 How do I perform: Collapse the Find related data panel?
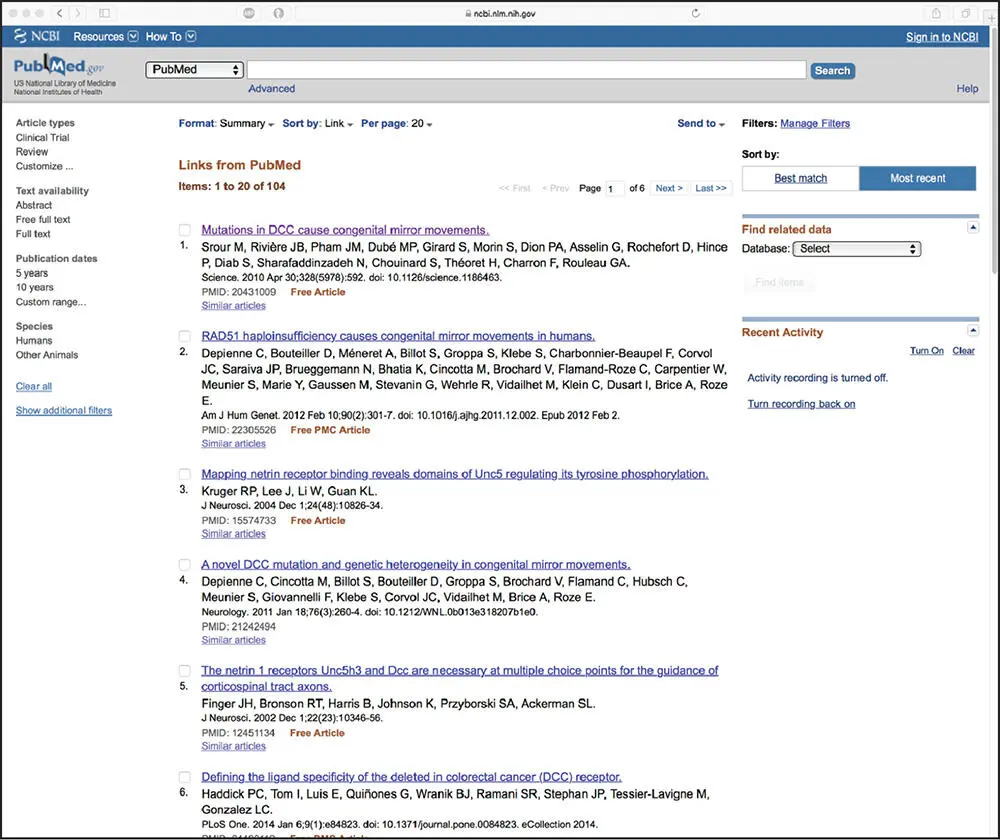[973, 228]
